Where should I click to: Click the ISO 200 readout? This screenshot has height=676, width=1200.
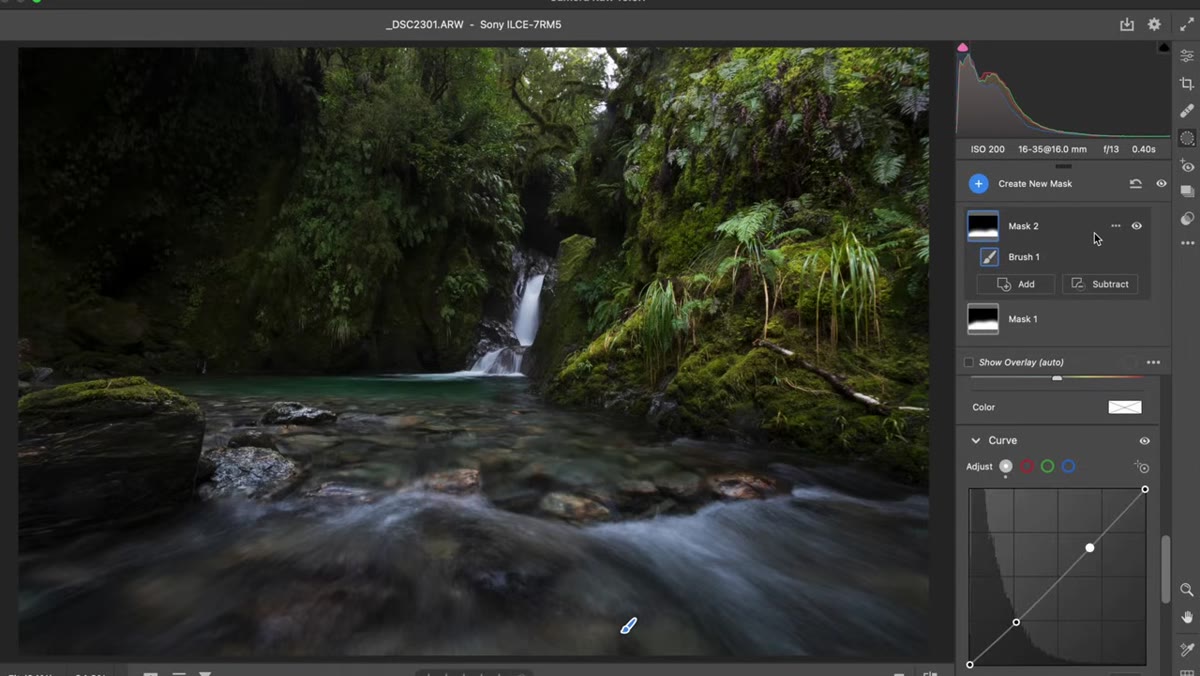click(988, 149)
